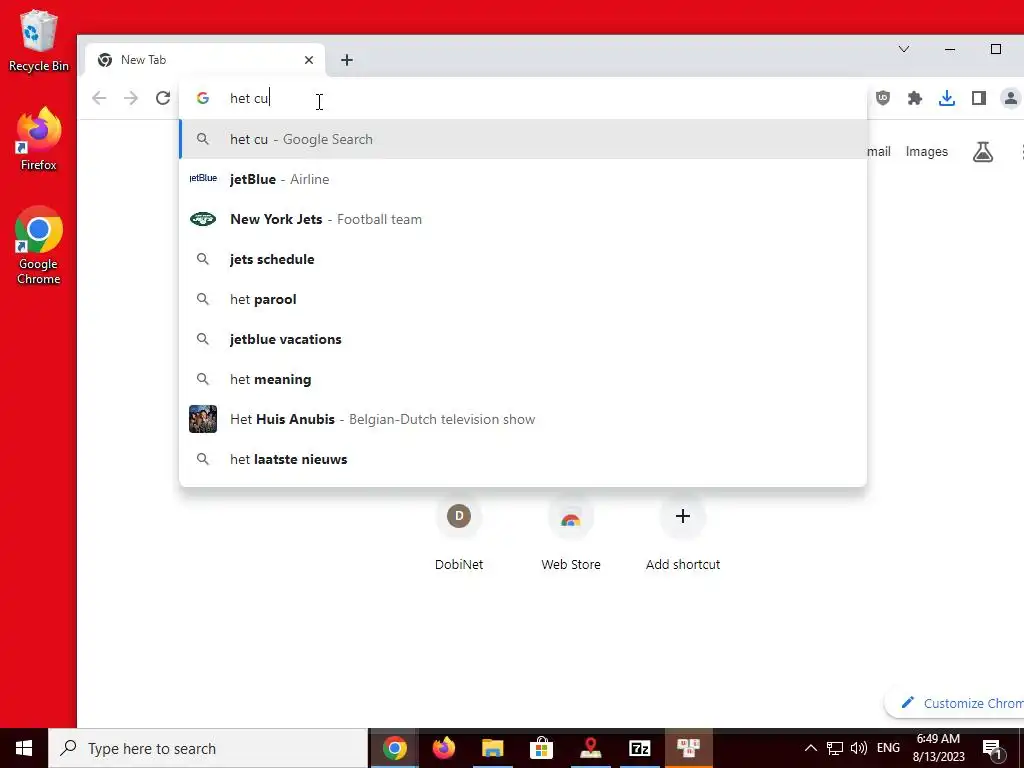Image resolution: width=1024 pixels, height=768 pixels.
Task: Click the taskbar search box
Action: tap(208, 748)
